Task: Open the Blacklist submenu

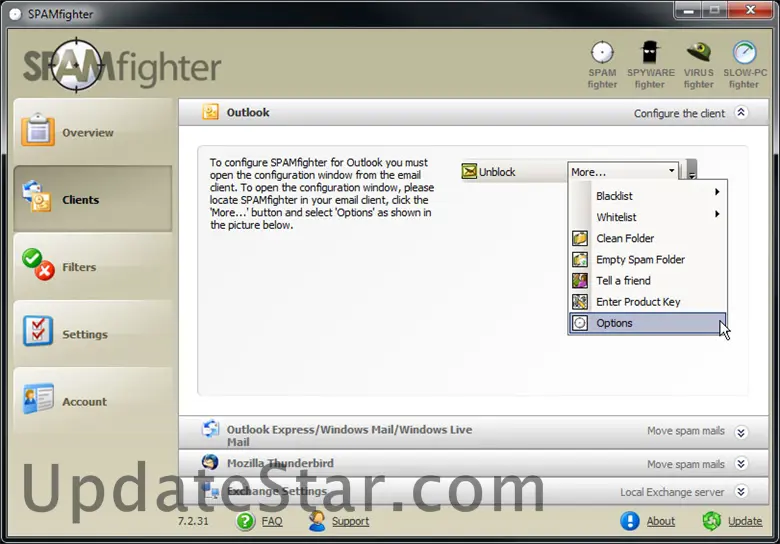Action: coord(647,195)
